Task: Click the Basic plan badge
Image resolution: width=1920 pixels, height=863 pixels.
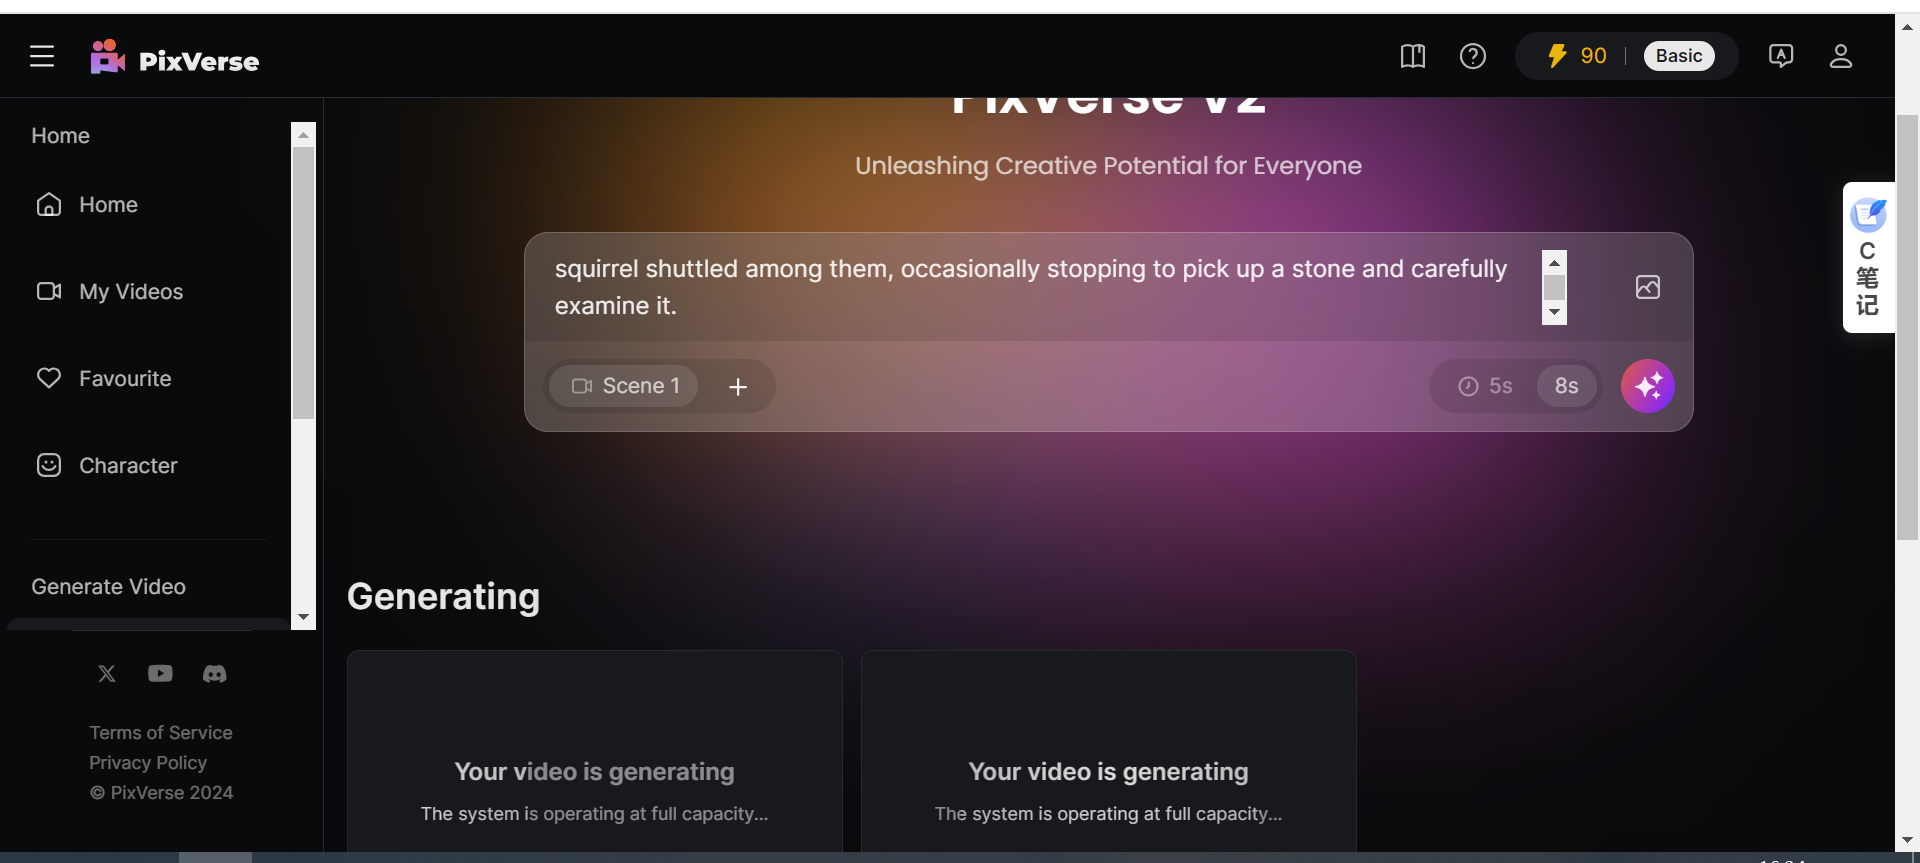Action: 1678,56
